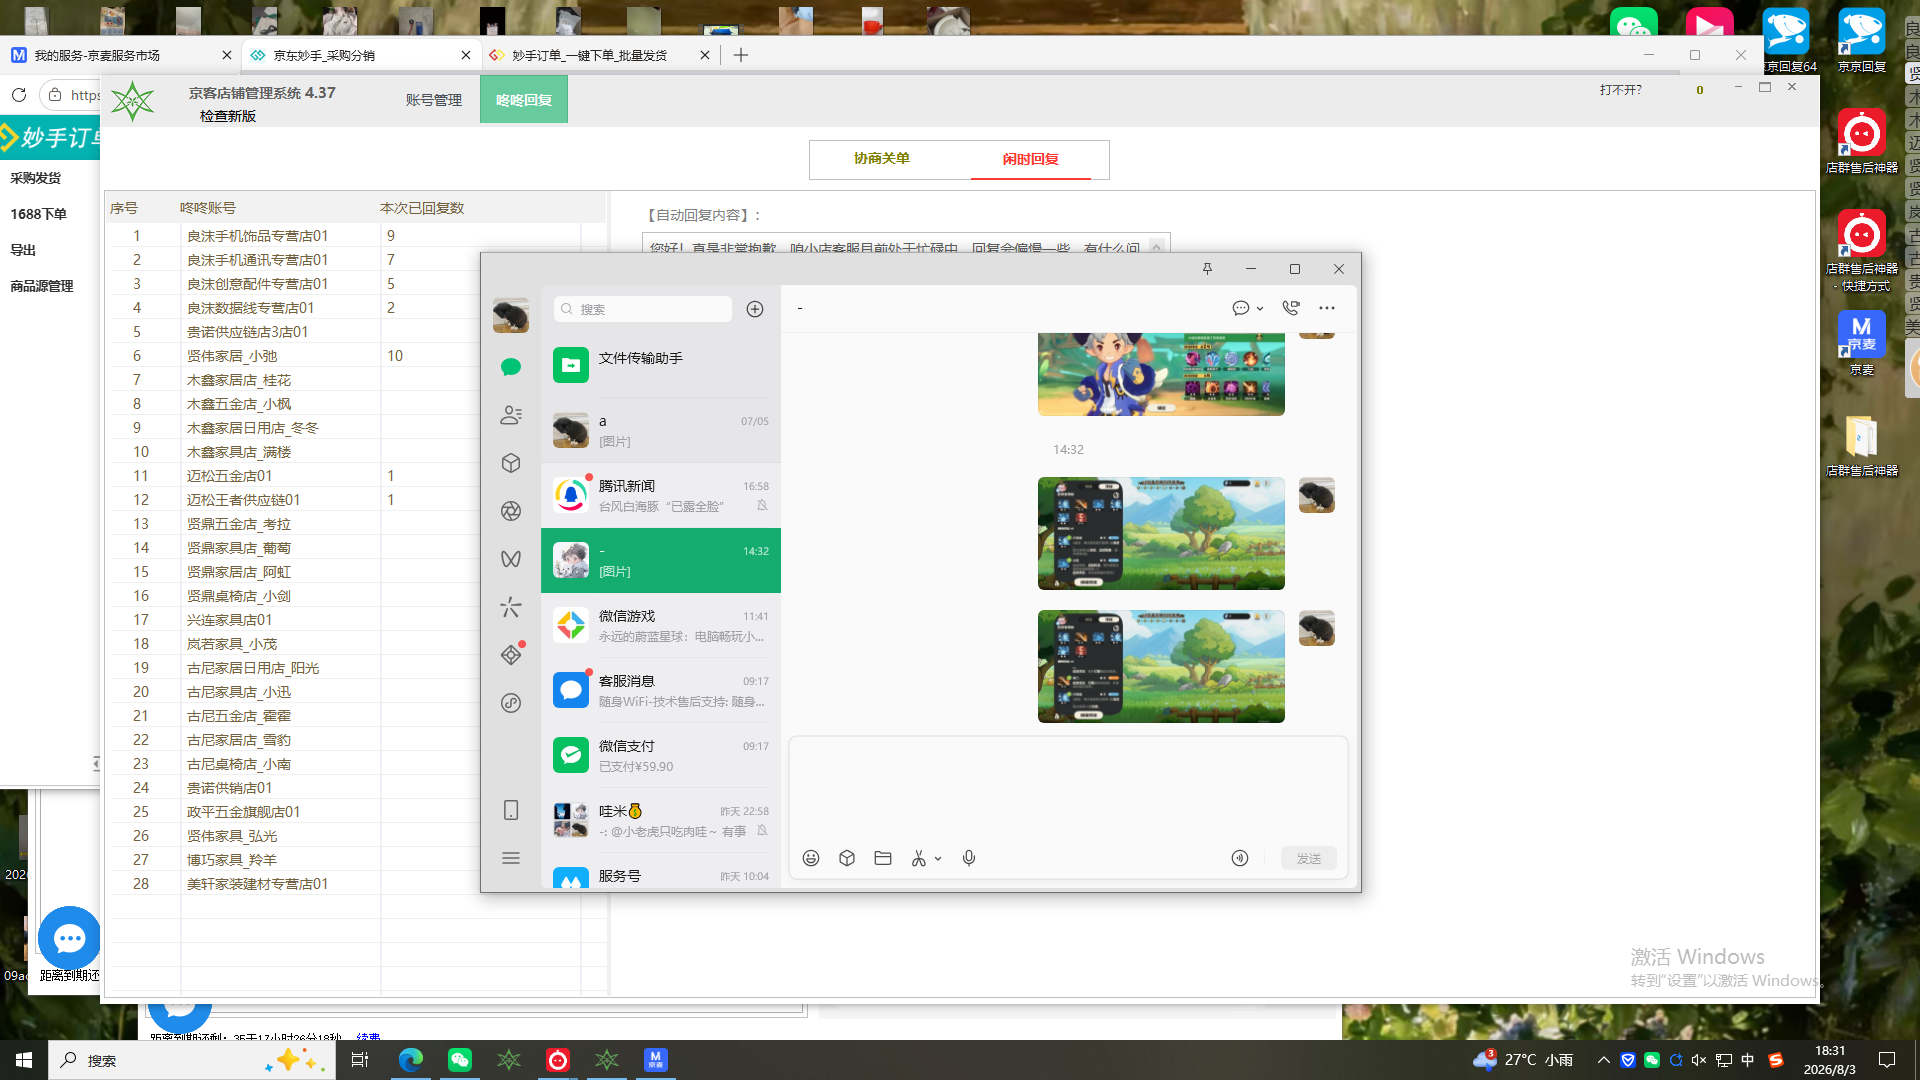1920x1080 pixels.
Task: Click screenshot scissors icon
Action: pyautogui.click(x=918, y=858)
